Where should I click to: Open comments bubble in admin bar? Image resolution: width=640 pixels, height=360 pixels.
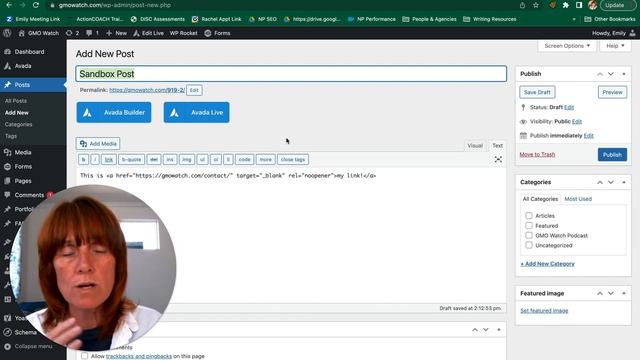point(92,33)
